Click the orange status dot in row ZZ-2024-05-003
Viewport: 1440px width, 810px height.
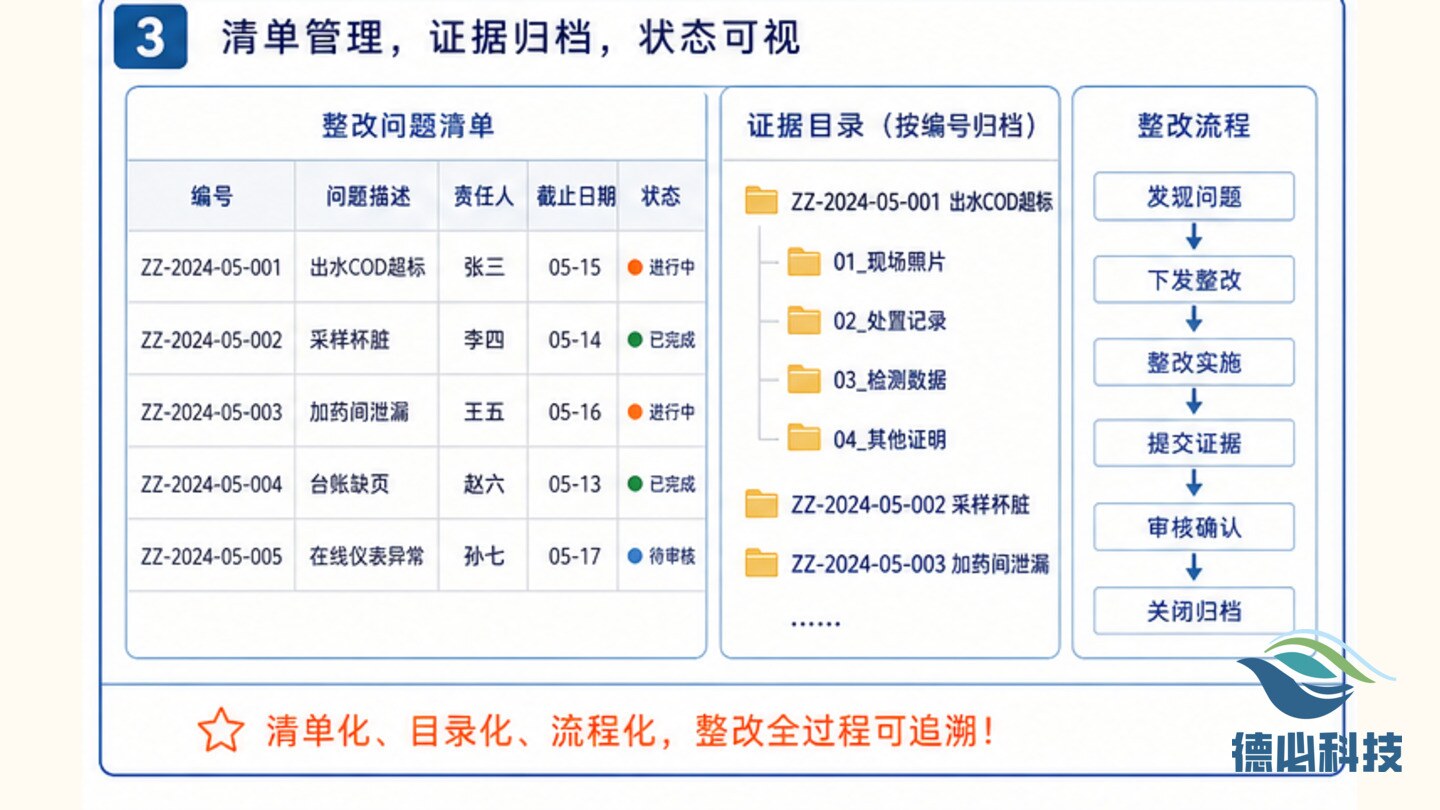point(634,412)
